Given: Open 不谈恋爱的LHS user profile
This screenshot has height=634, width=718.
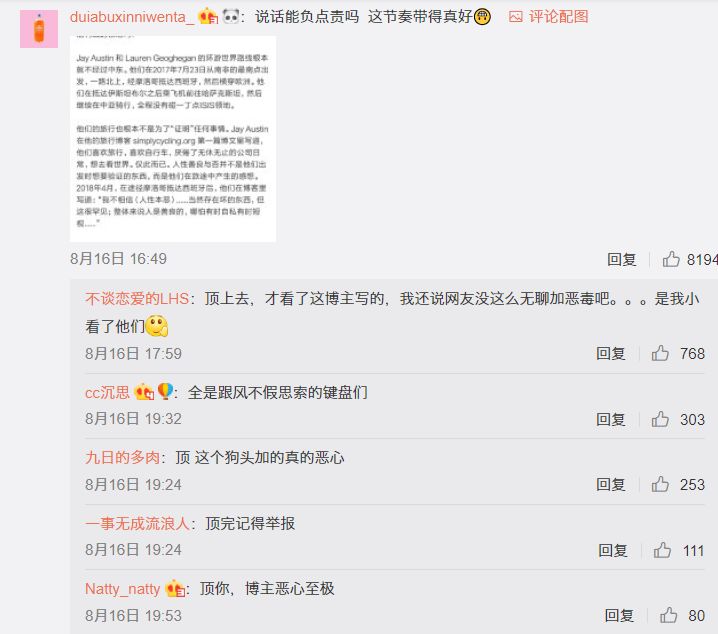Looking at the screenshot, I should pos(137,299).
